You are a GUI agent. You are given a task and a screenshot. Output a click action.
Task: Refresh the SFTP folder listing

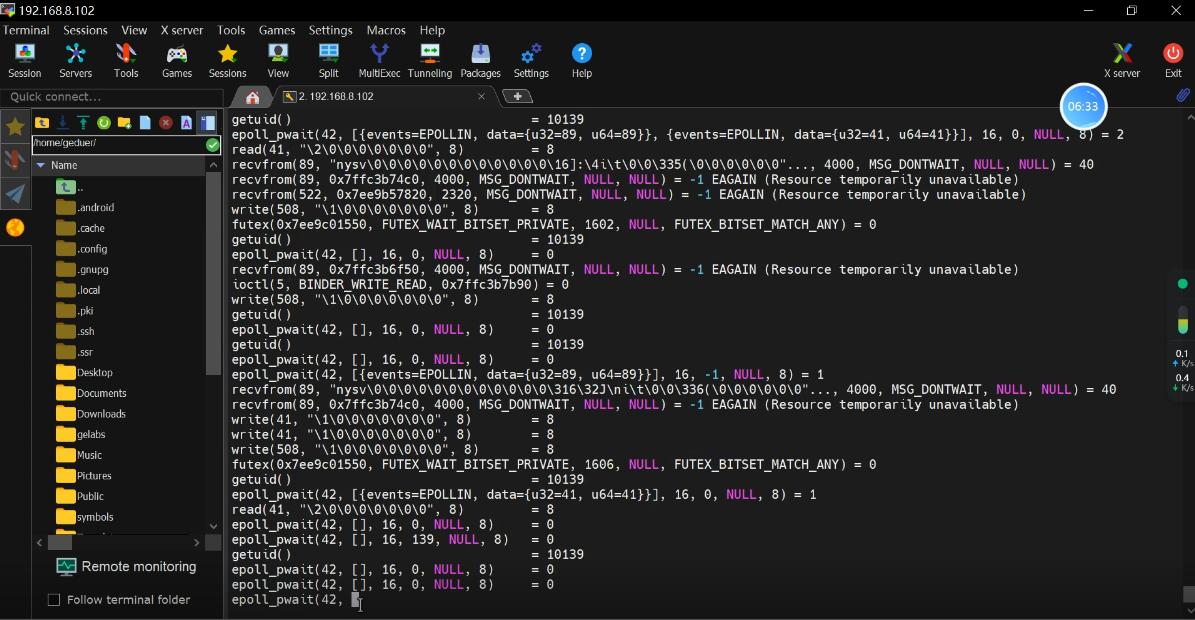(104, 123)
